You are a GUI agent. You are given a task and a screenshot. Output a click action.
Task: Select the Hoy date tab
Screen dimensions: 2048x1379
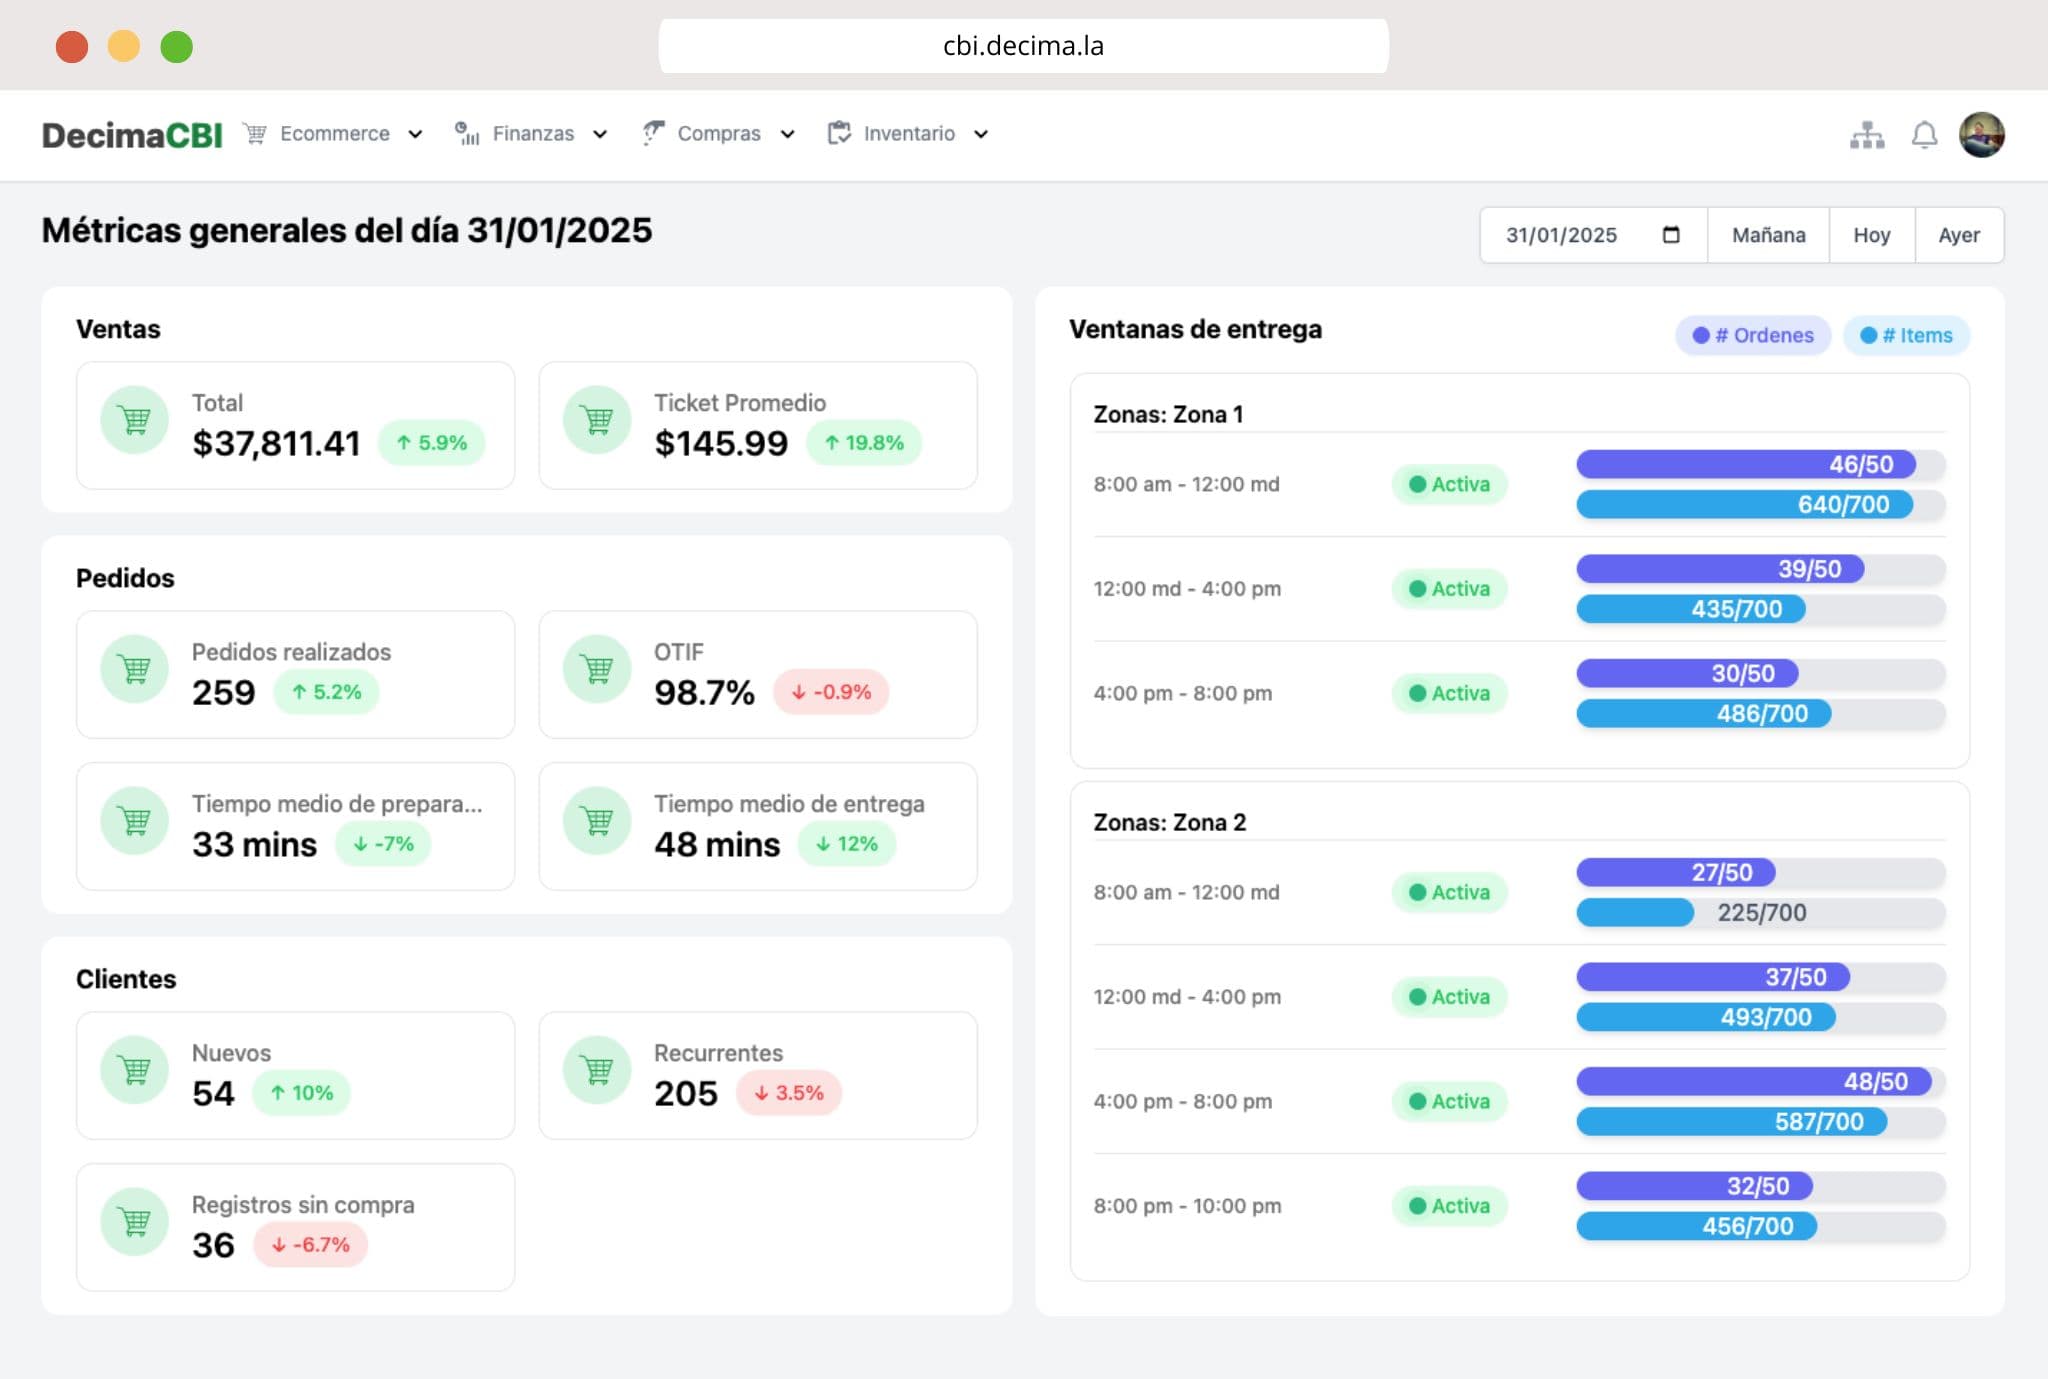1871,235
